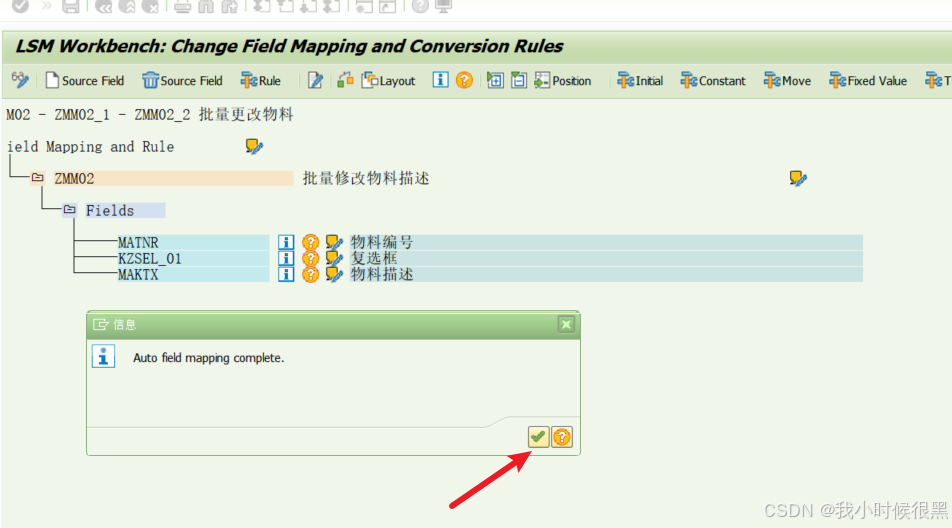Toggle display/change mode icon in toolbar
The image size is (952, 528).
19,80
